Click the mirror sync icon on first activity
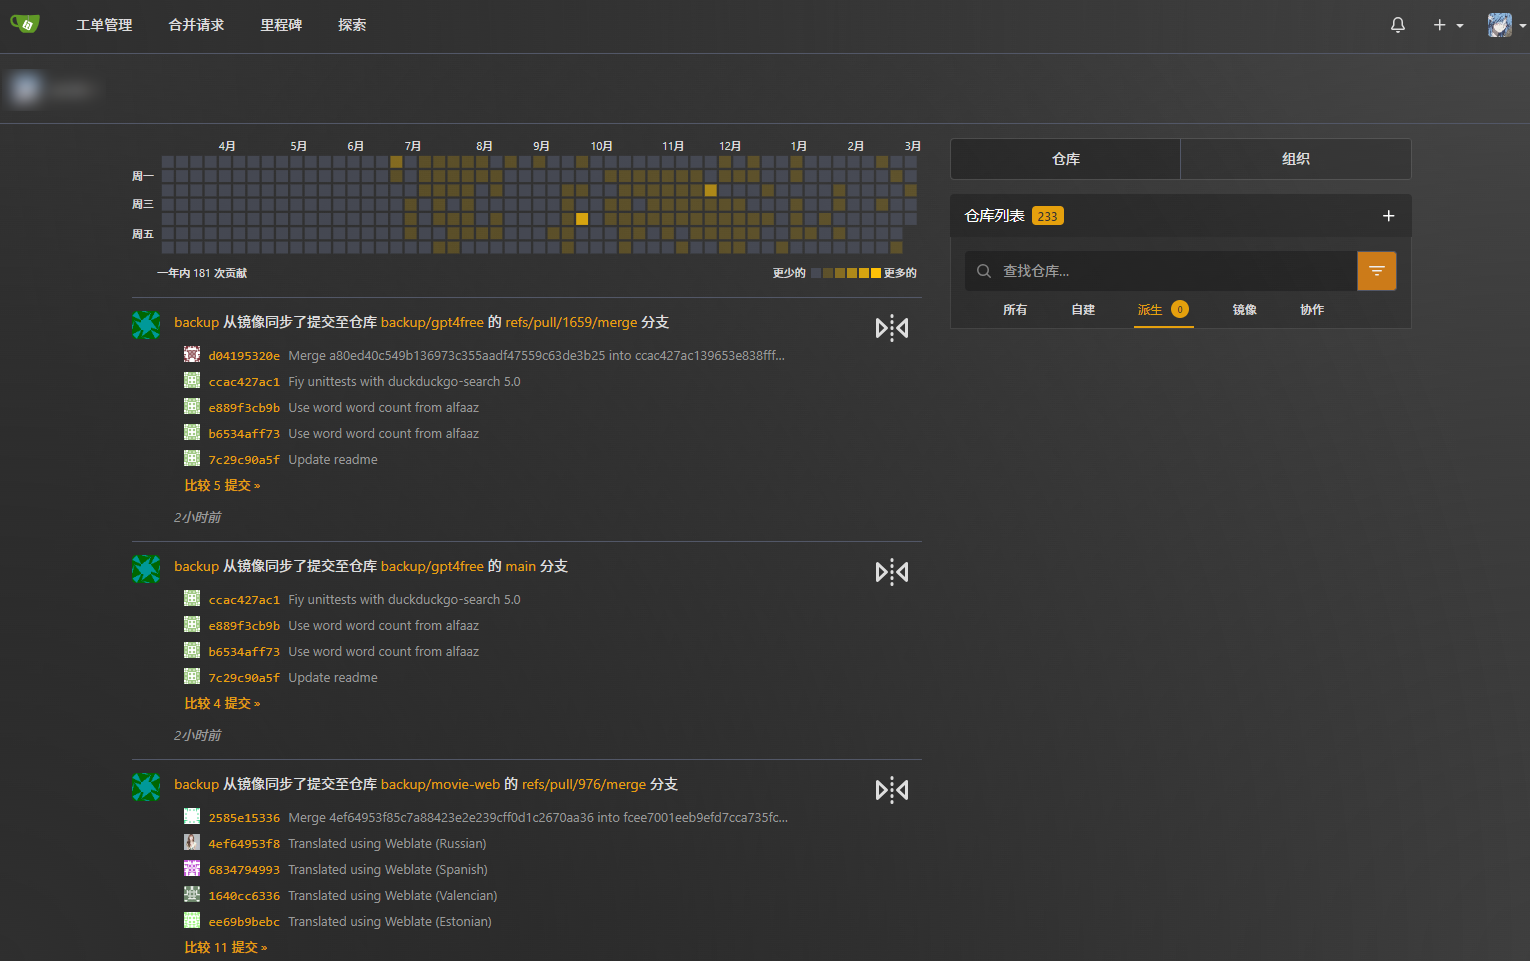The image size is (1530, 961). coord(891,327)
